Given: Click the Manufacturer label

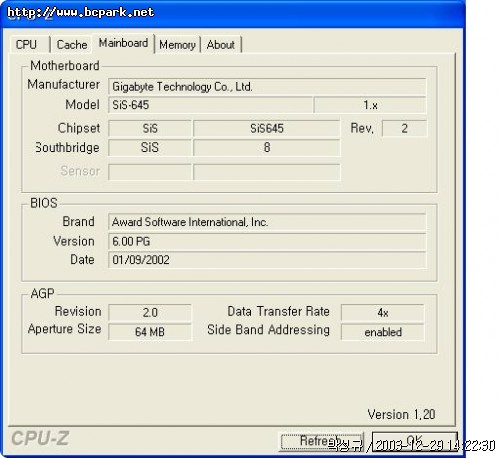Looking at the screenshot, I should click(x=63, y=85).
